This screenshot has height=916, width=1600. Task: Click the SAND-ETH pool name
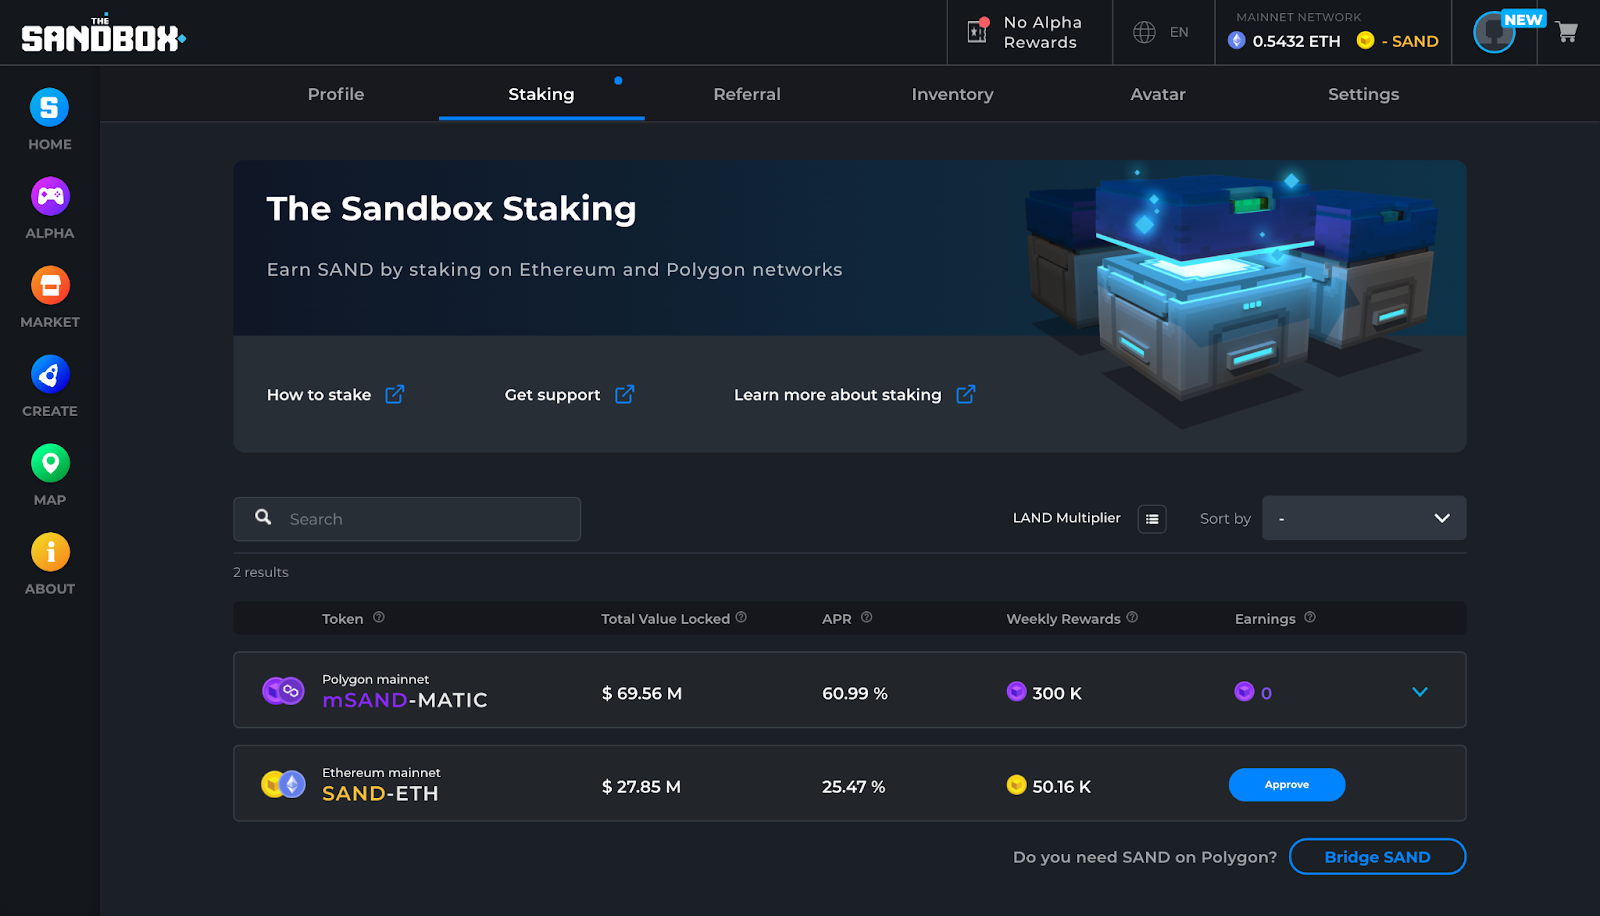click(380, 793)
